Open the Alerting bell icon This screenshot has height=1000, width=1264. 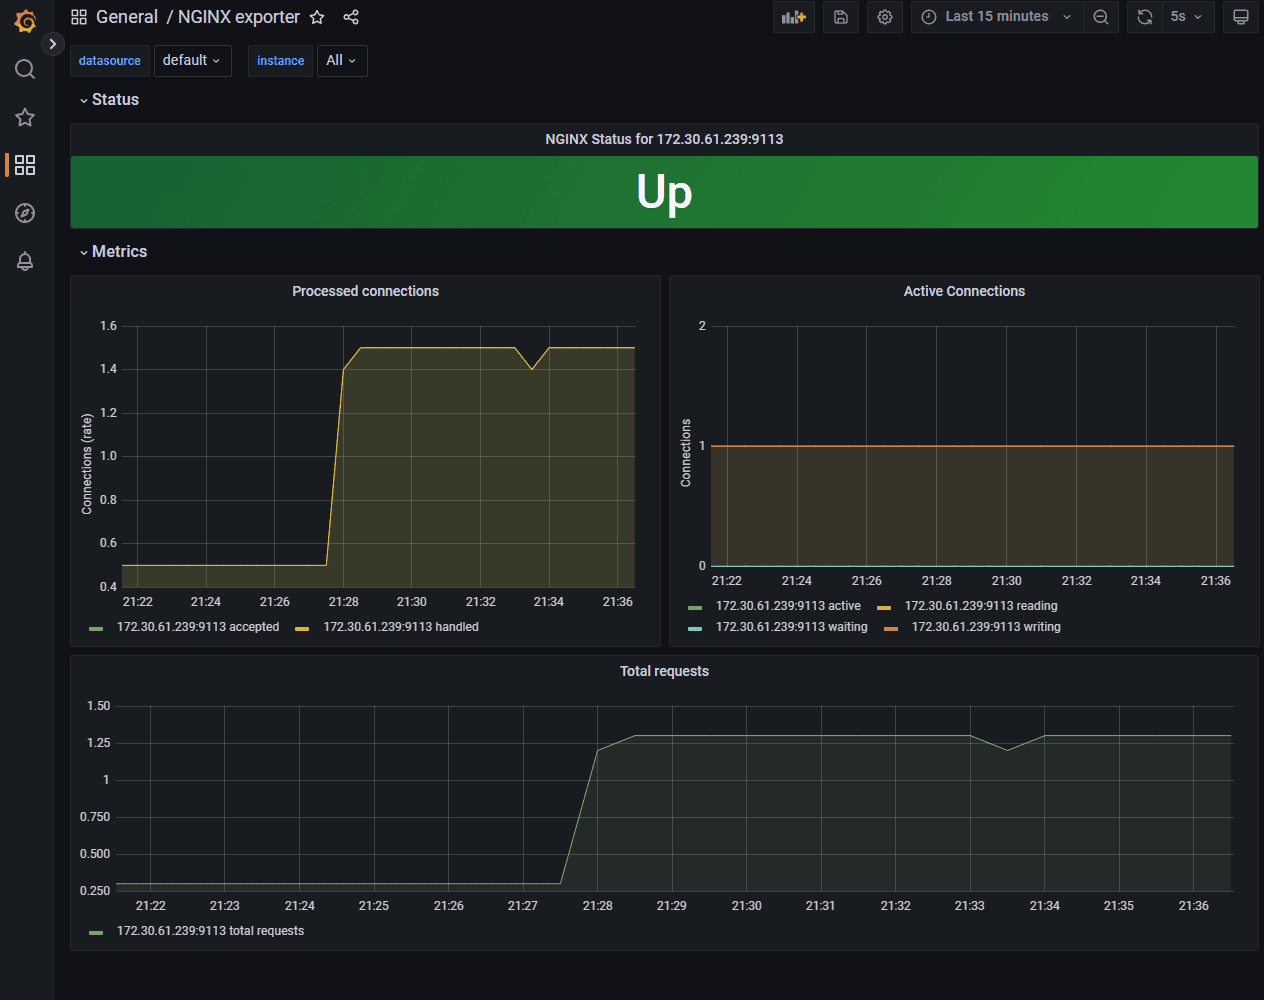click(25, 261)
